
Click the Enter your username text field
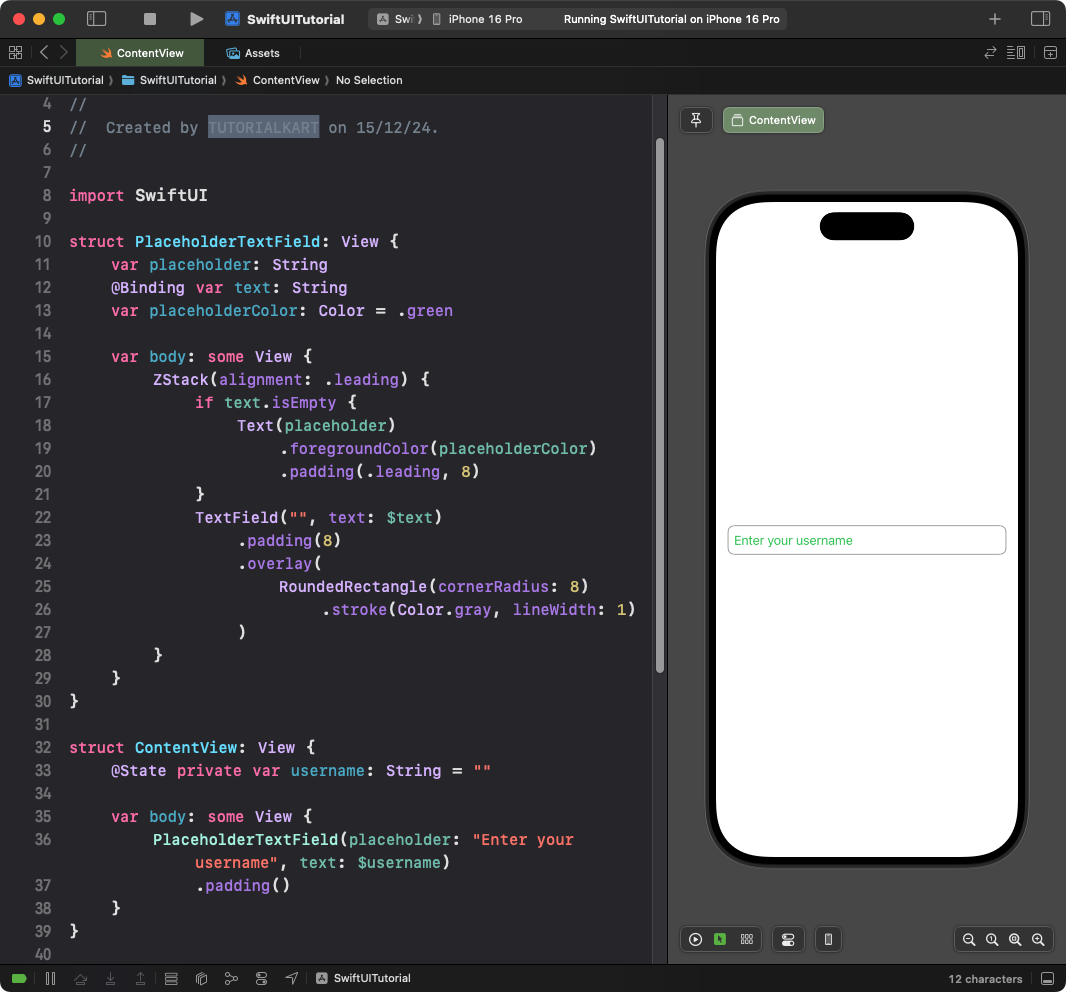866,540
